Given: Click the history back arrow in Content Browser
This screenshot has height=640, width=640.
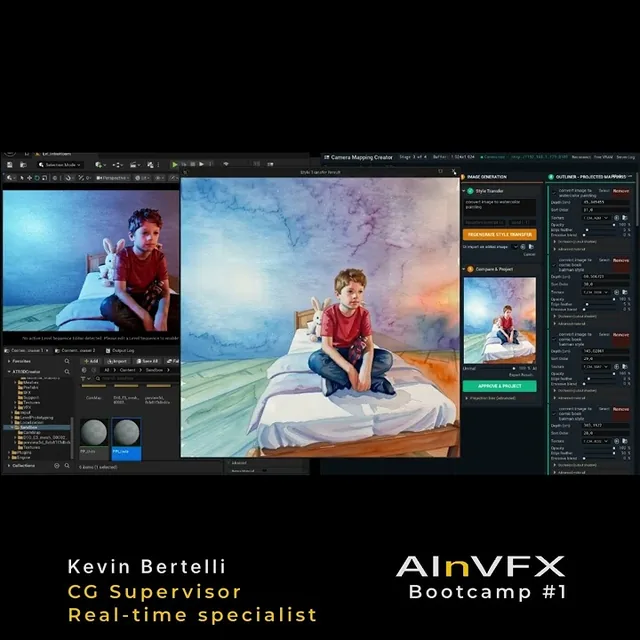Looking at the screenshot, I should click(x=84, y=370).
